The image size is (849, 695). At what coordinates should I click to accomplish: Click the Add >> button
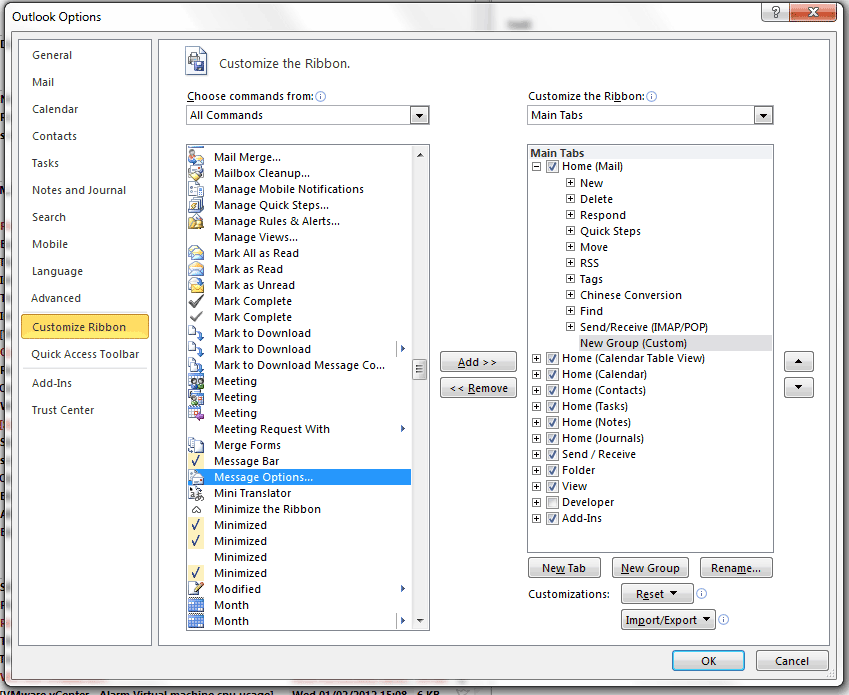[478, 362]
